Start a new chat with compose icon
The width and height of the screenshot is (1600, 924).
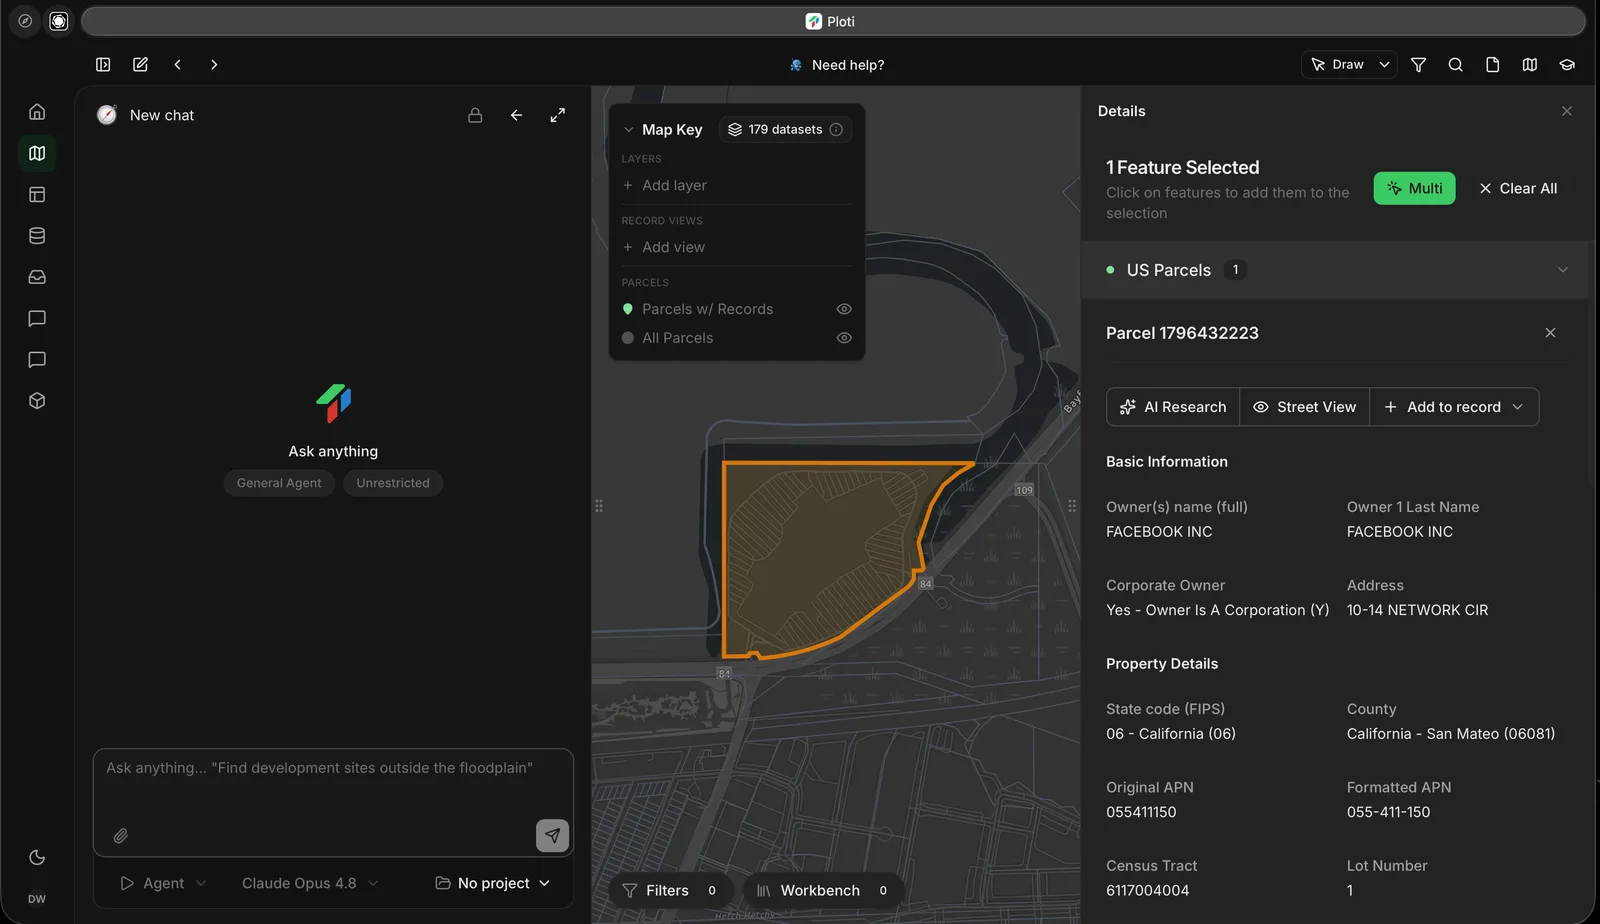[x=140, y=65]
